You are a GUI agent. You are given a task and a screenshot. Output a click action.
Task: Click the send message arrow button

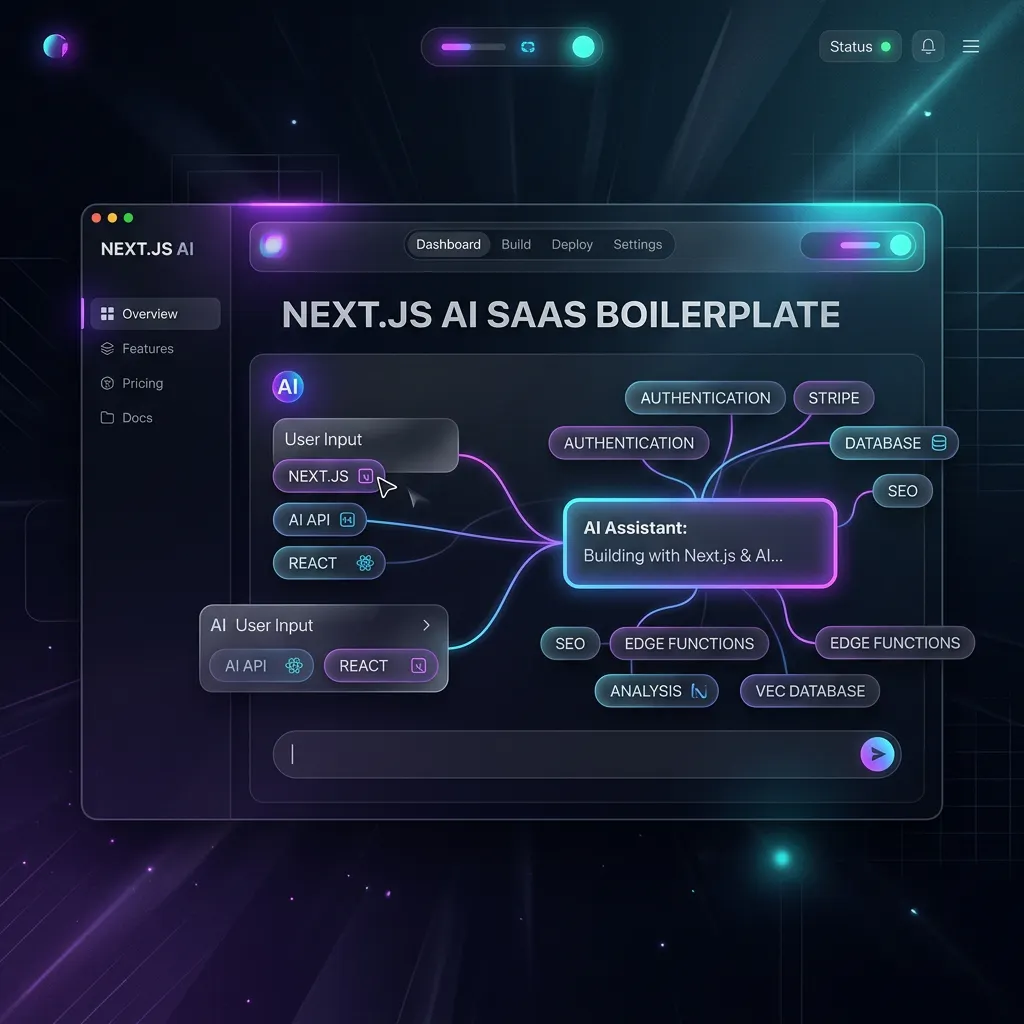pos(877,754)
